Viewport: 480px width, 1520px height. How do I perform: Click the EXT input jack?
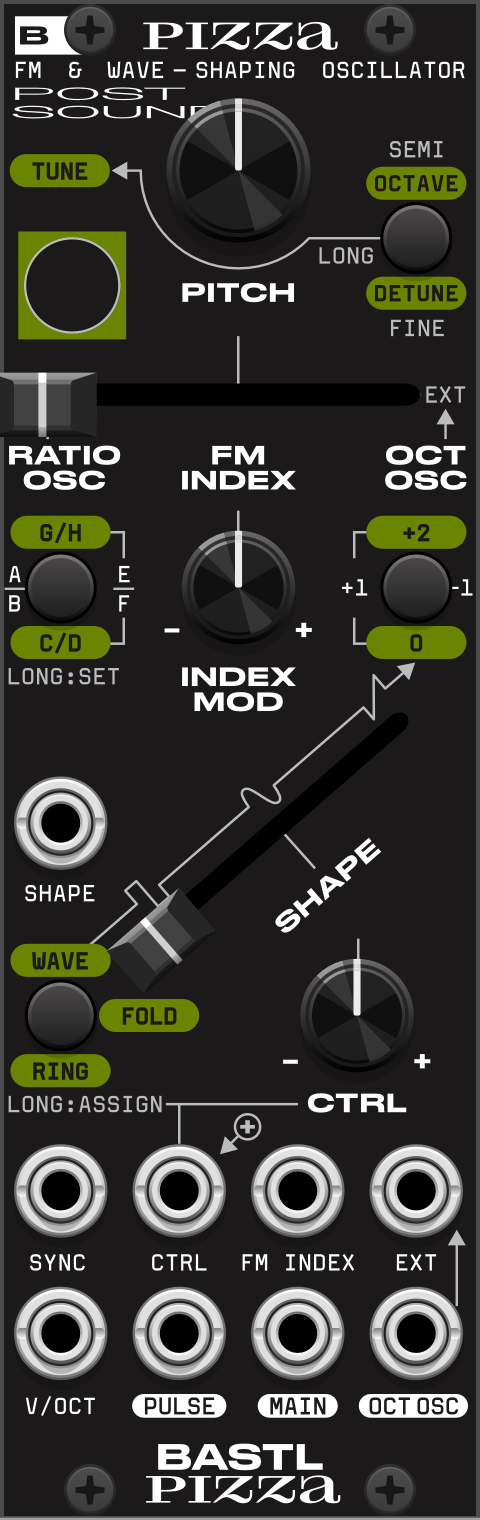tap(416, 1191)
